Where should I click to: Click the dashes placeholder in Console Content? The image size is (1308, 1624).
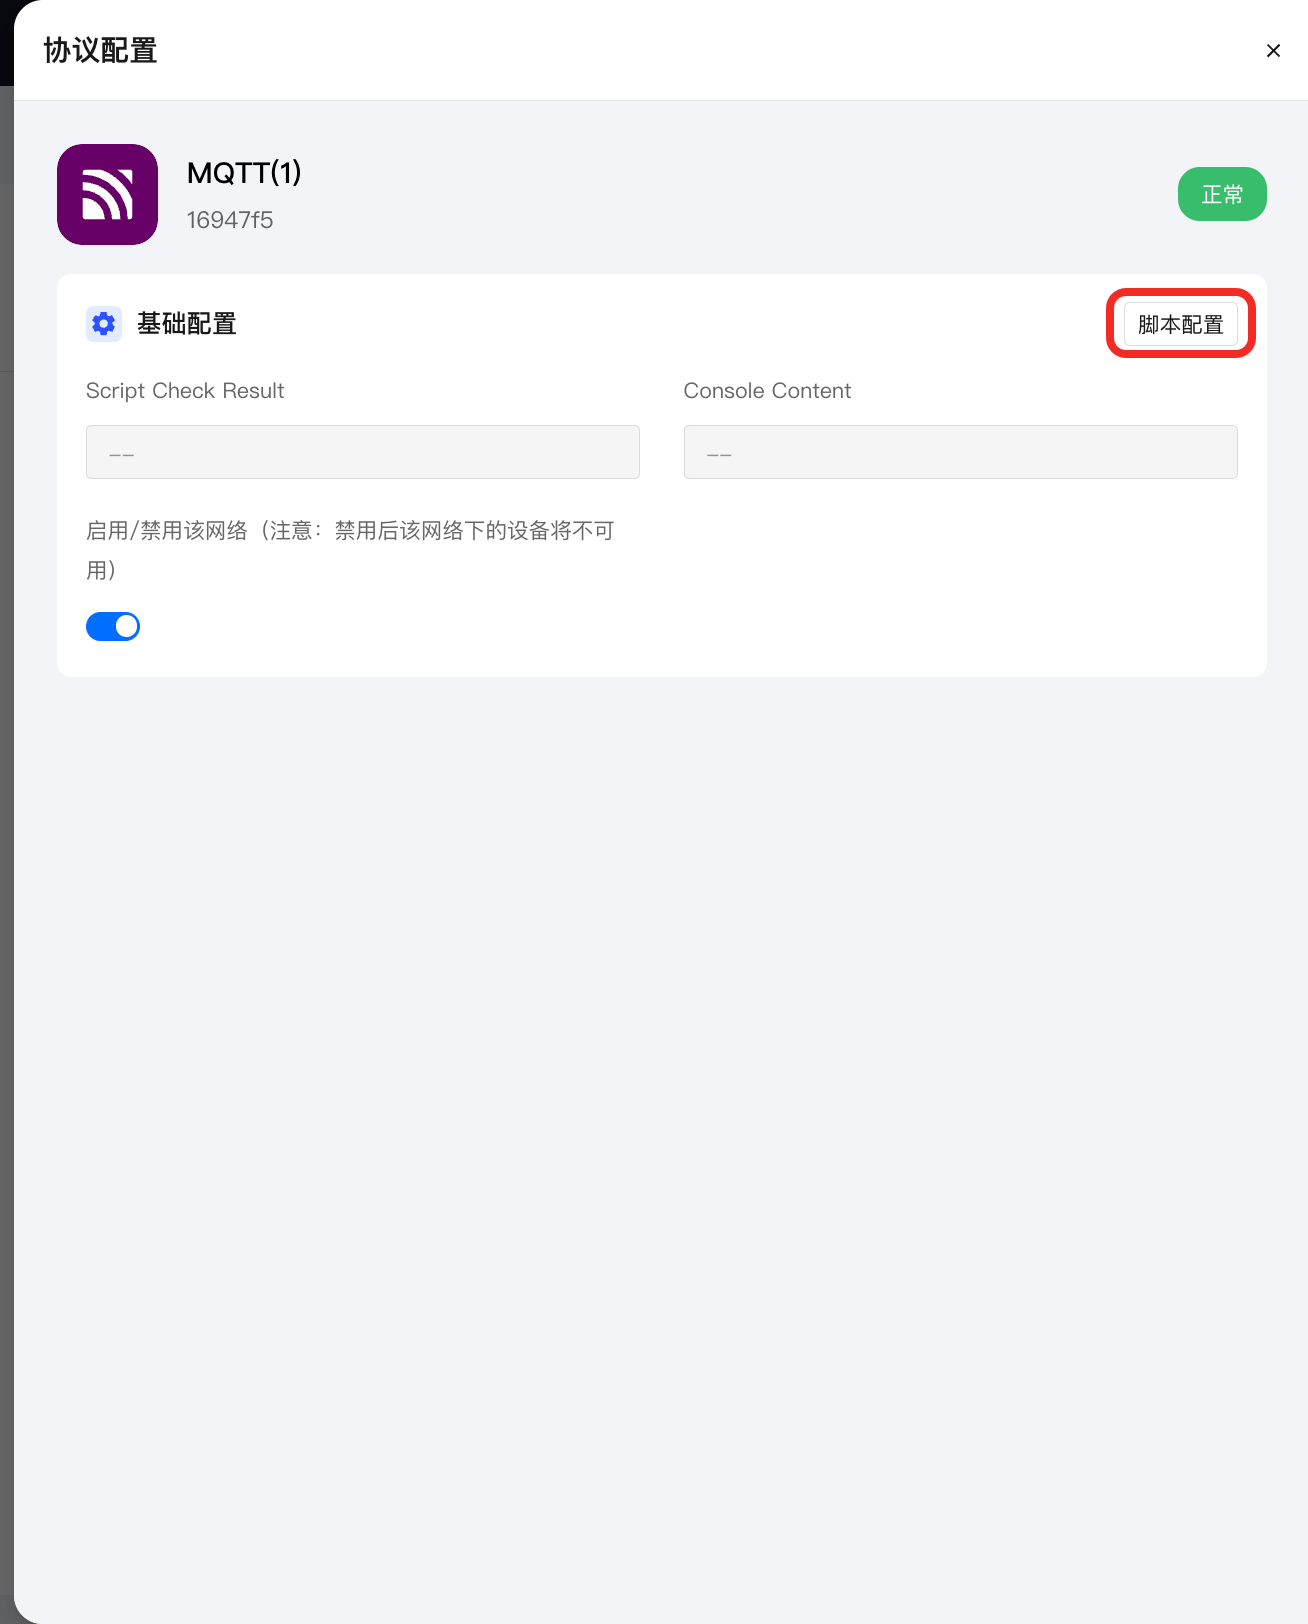[719, 455]
